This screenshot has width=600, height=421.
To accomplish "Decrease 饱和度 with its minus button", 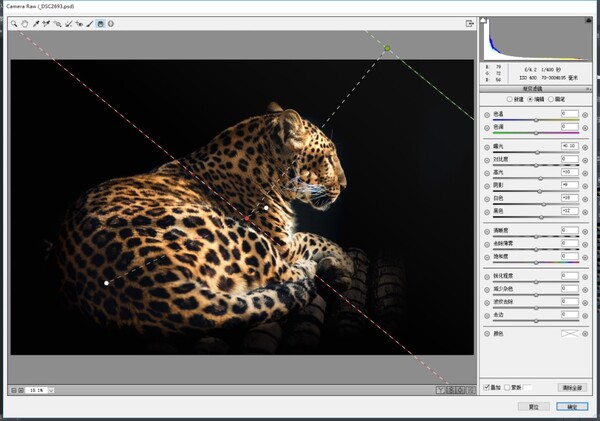I will coord(487,258).
